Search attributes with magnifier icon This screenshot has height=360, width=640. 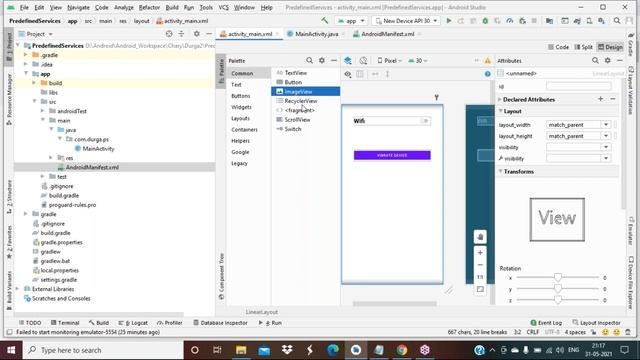(x=595, y=60)
